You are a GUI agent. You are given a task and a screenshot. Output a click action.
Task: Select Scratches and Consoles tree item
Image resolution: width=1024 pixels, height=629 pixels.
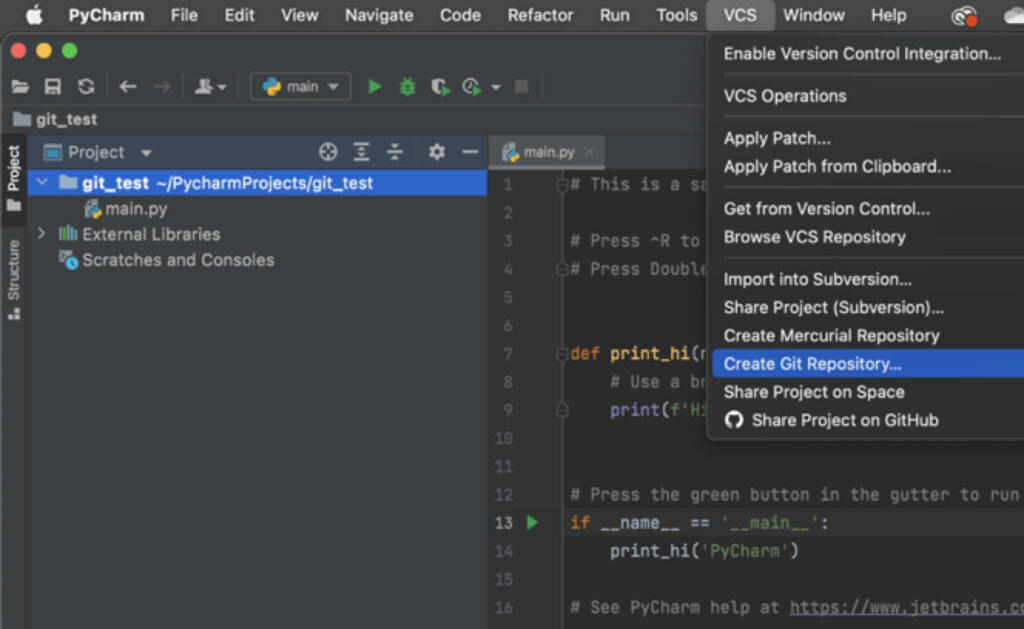coord(167,260)
